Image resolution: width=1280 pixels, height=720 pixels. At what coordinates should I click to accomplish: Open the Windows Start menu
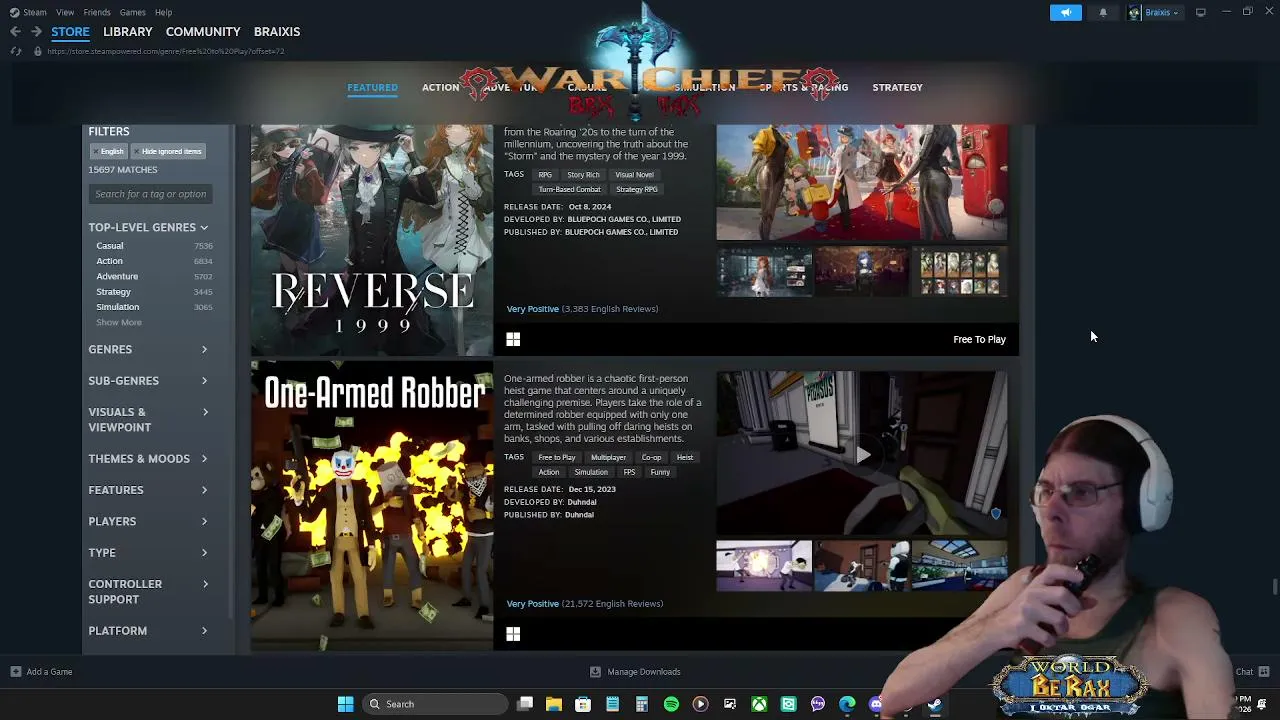click(x=345, y=704)
